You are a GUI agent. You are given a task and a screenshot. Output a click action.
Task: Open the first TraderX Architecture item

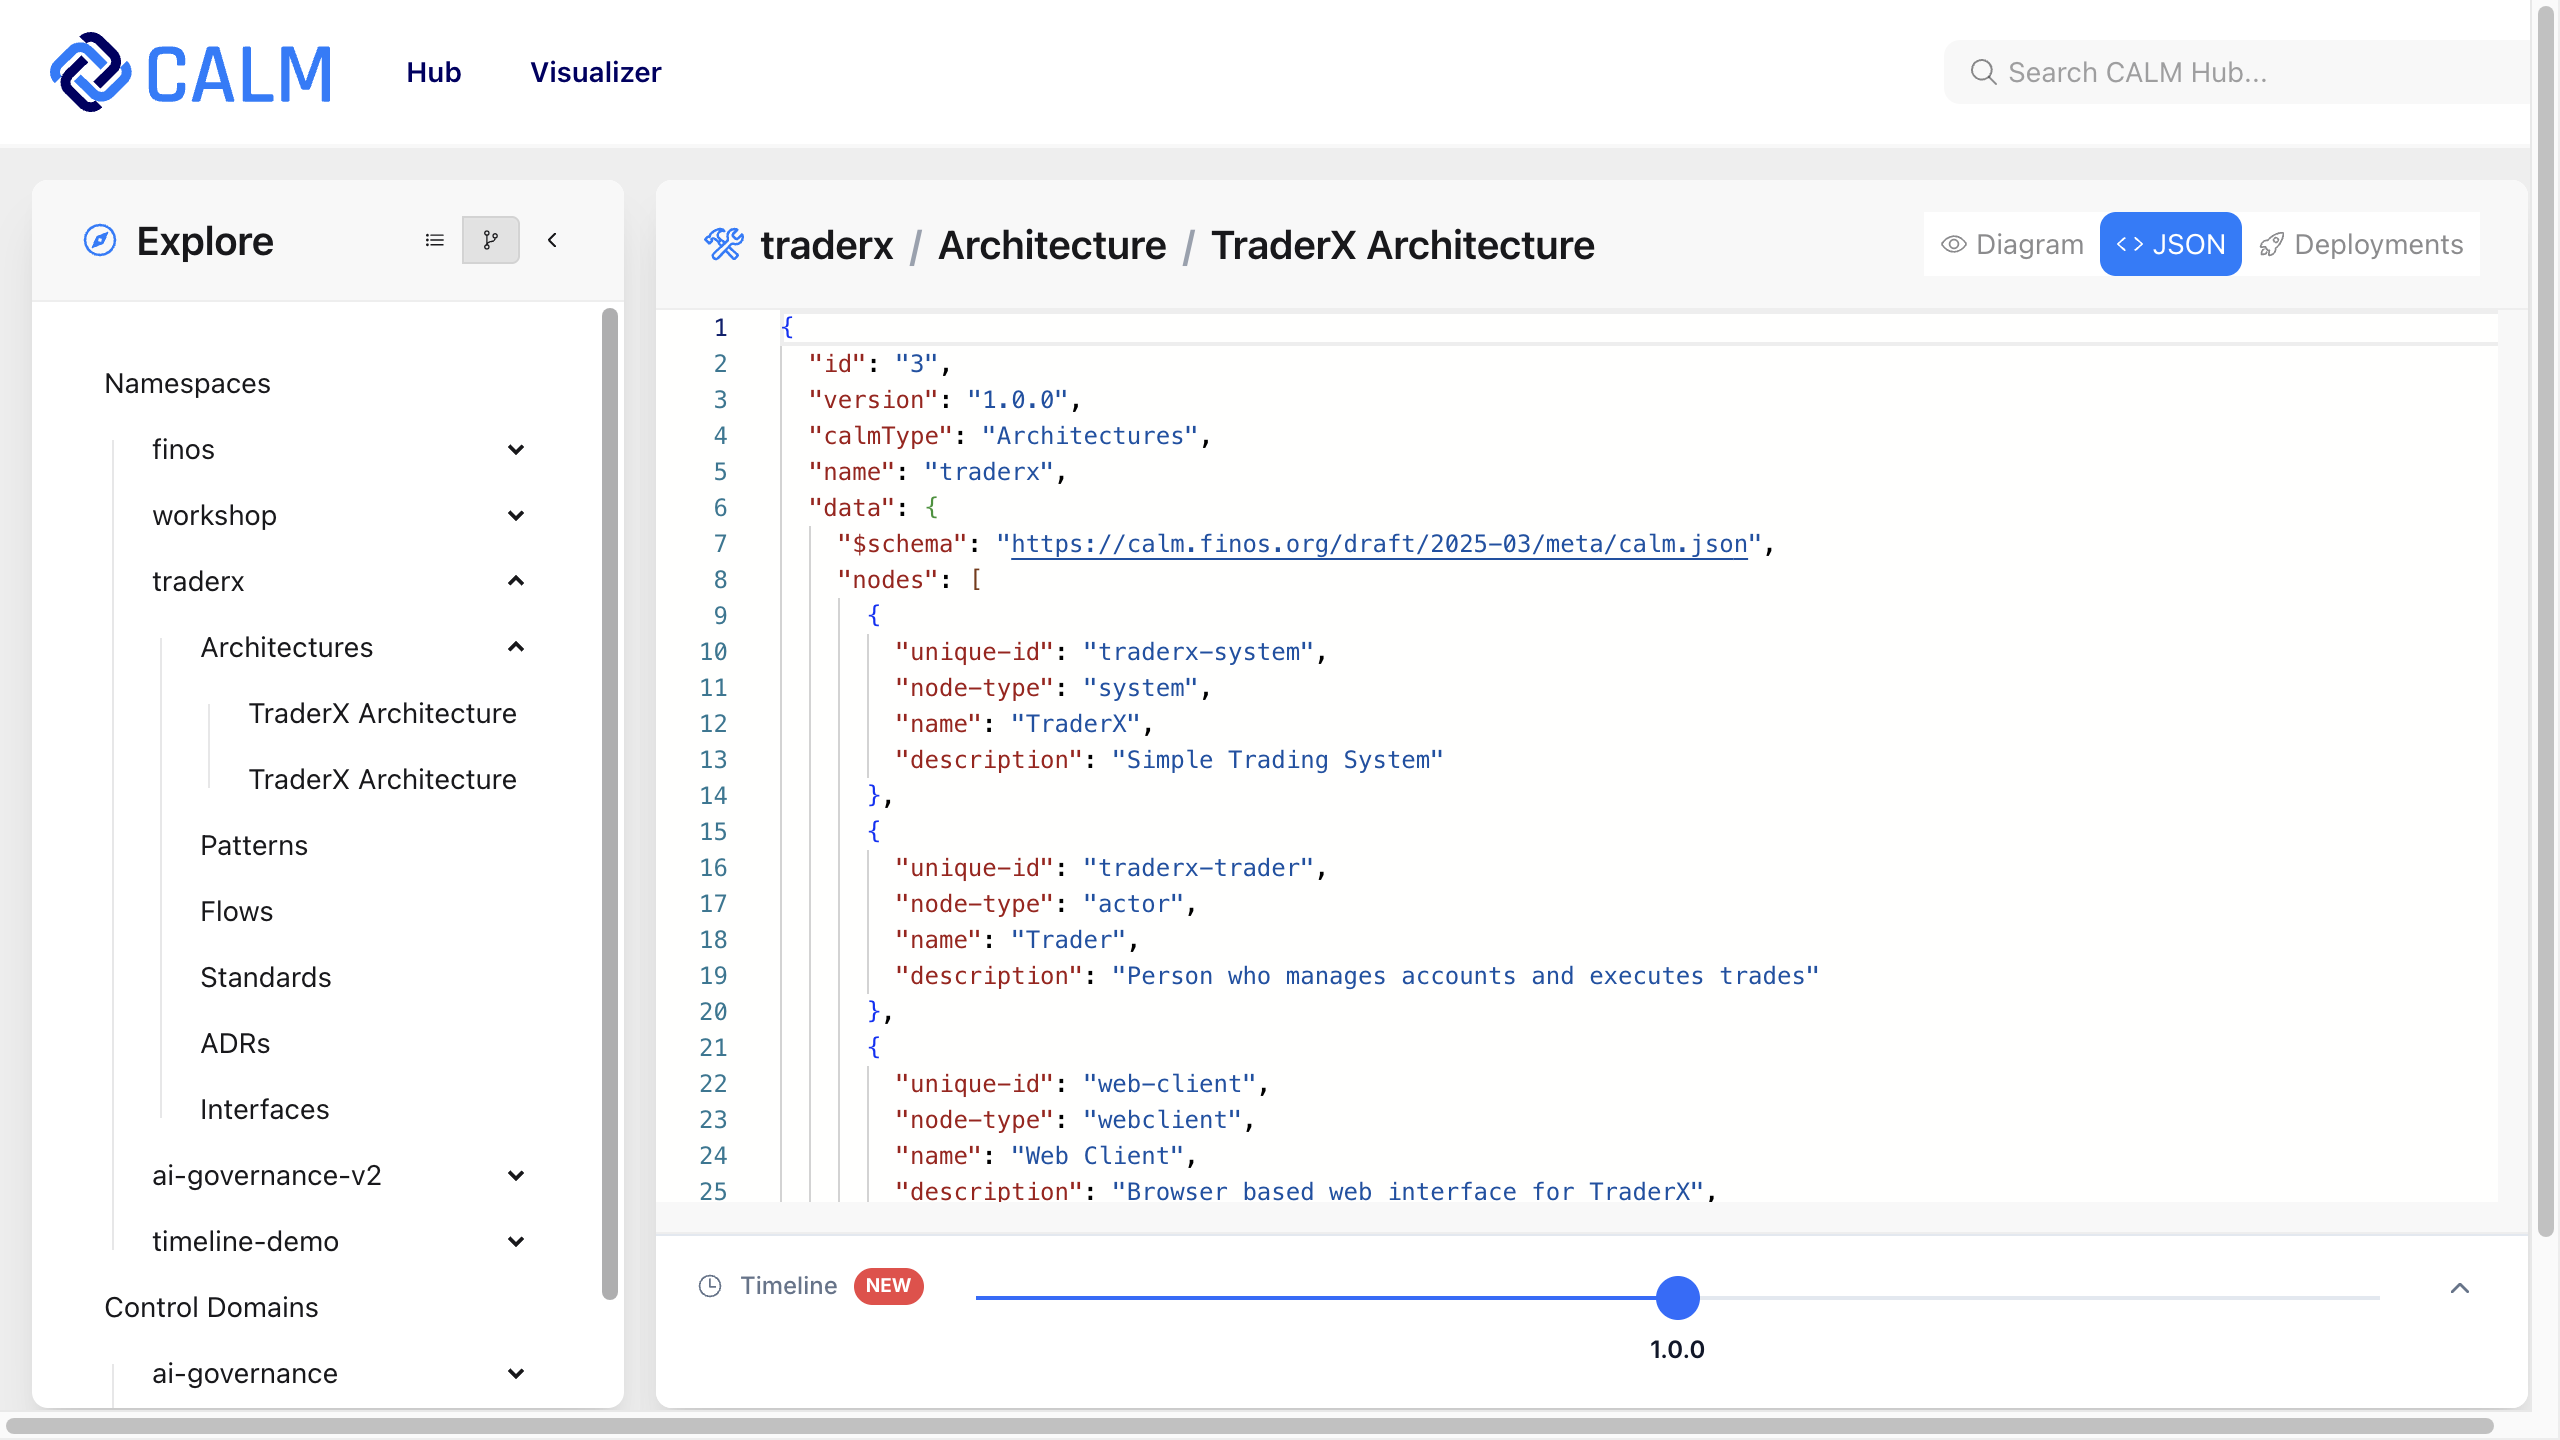382,714
